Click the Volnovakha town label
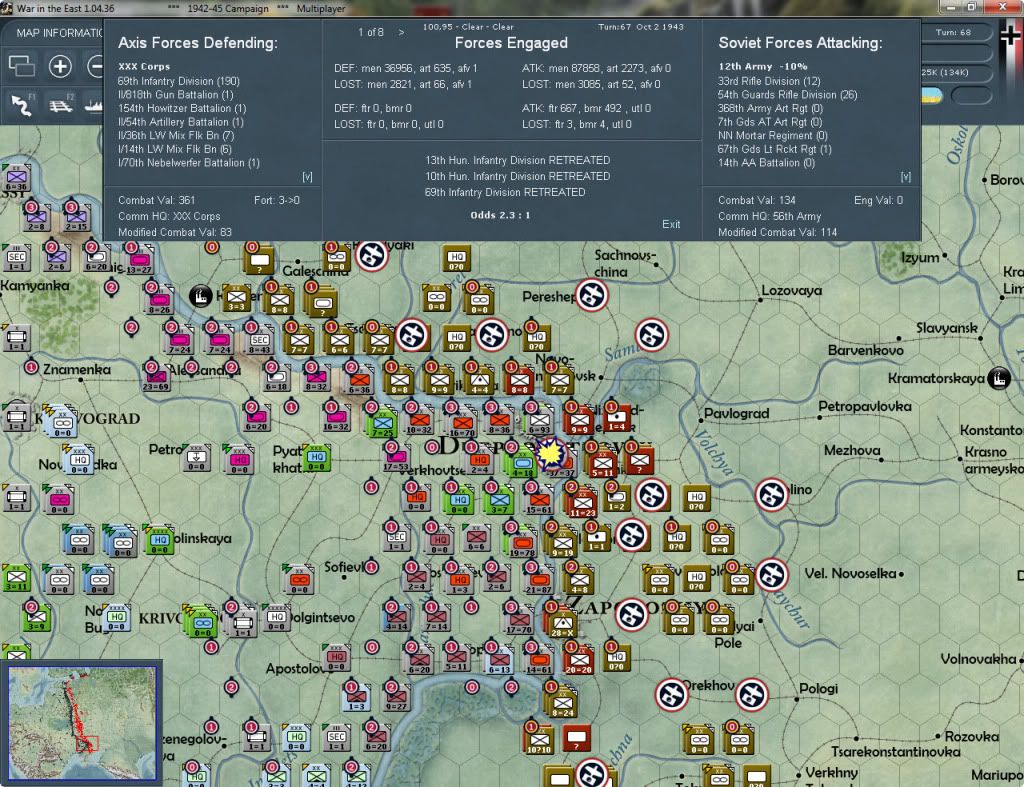The width and height of the screenshot is (1024, 787). [x=978, y=659]
